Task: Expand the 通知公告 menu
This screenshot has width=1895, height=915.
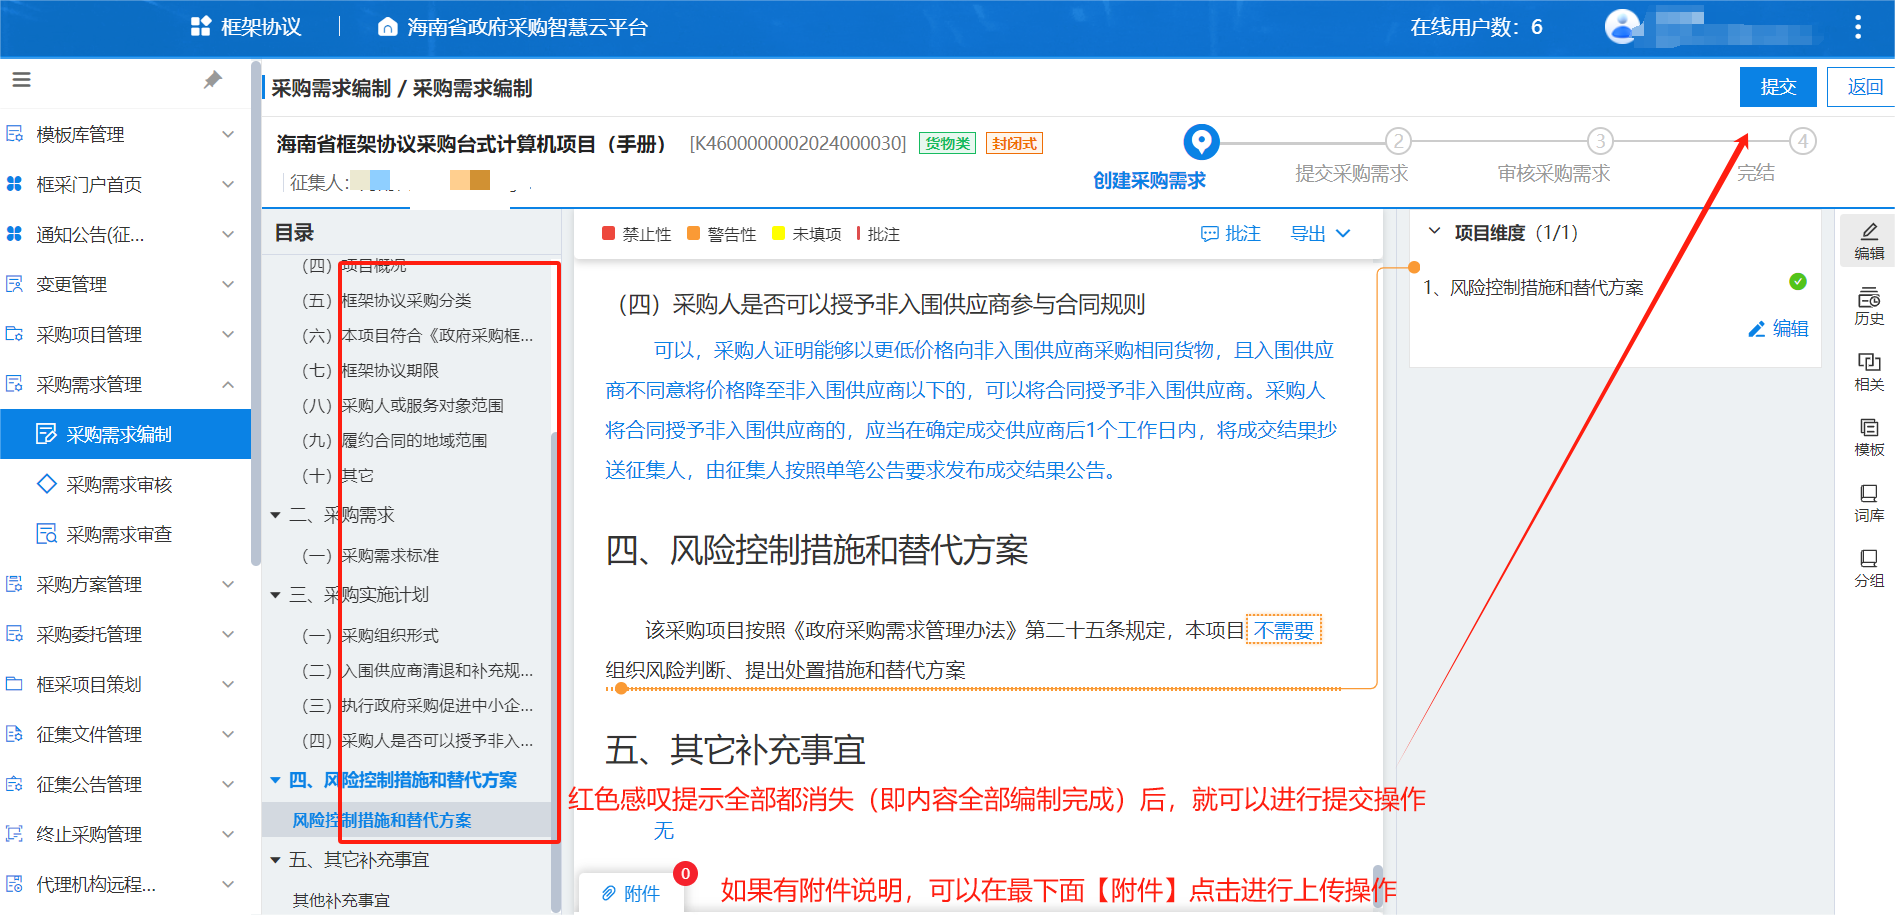Action: pos(228,234)
